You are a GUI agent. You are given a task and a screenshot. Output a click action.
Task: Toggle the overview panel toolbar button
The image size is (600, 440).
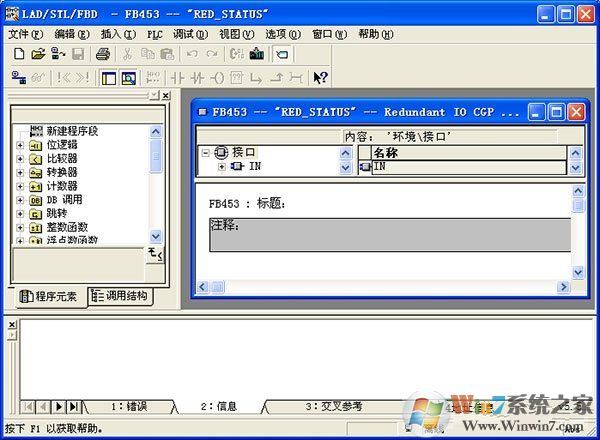pyautogui.click(x=109, y=77)
